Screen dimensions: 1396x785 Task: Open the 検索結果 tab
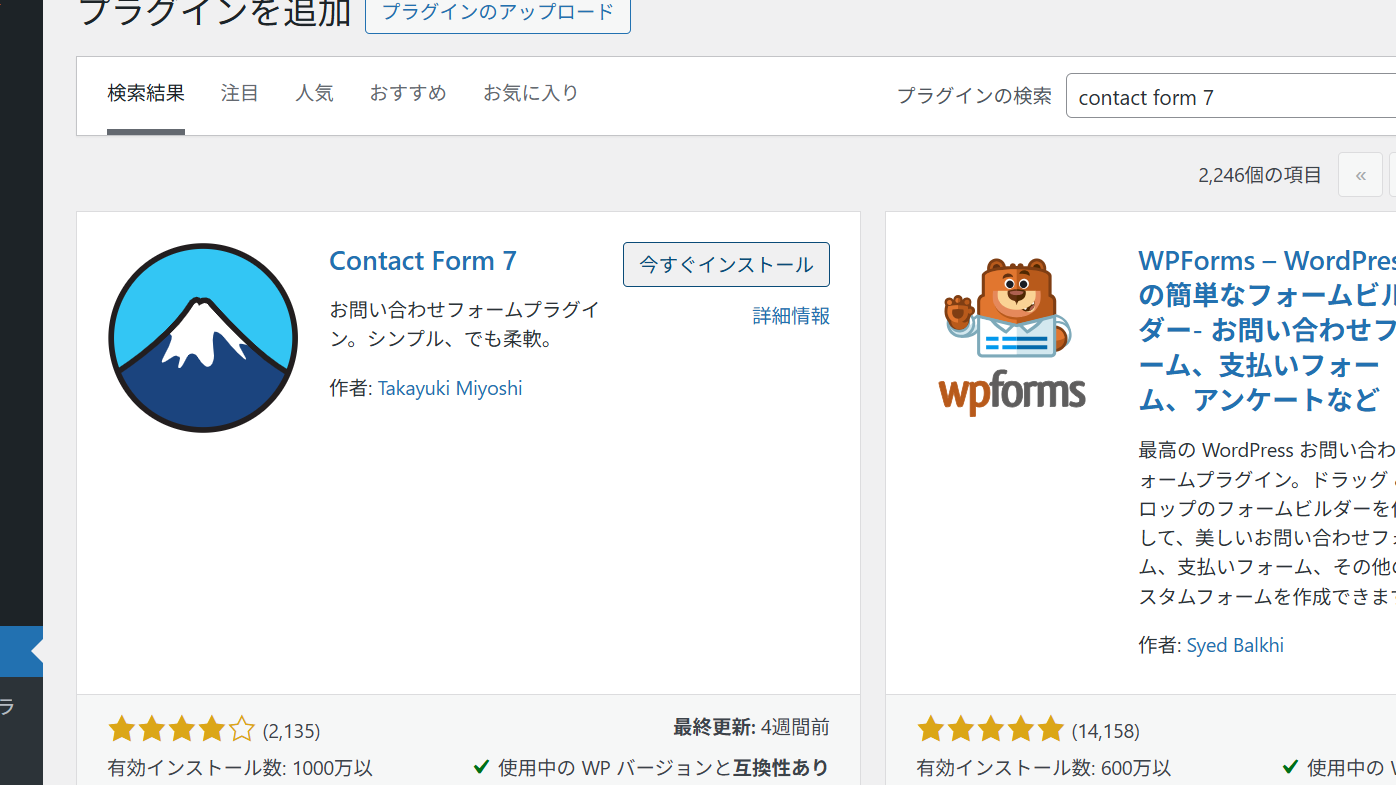point(146,94)
